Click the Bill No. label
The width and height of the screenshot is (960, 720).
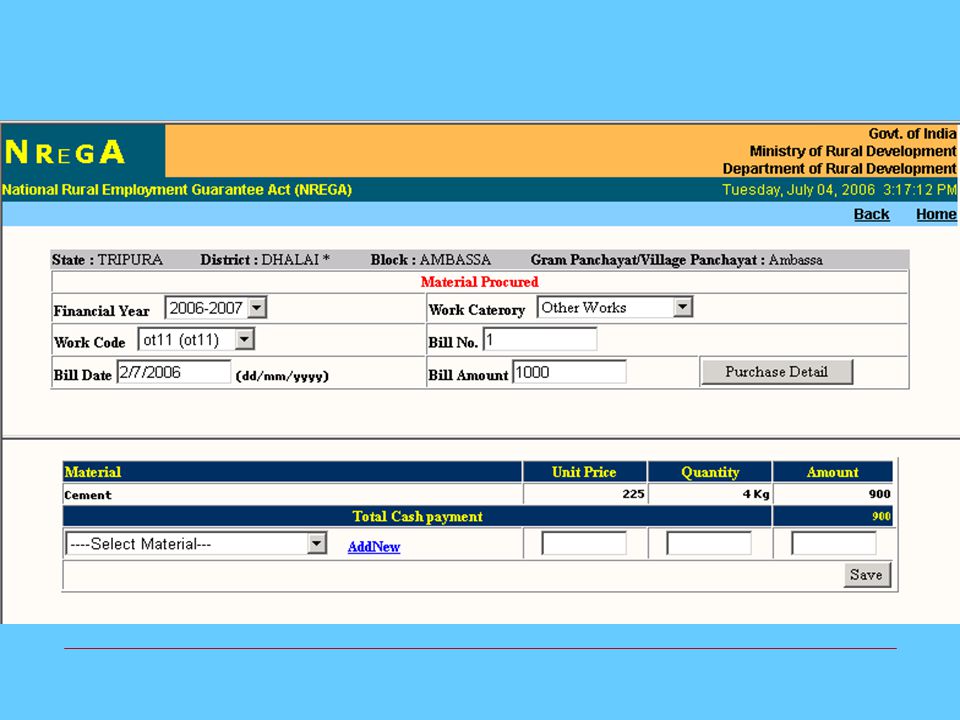point(453,342)
